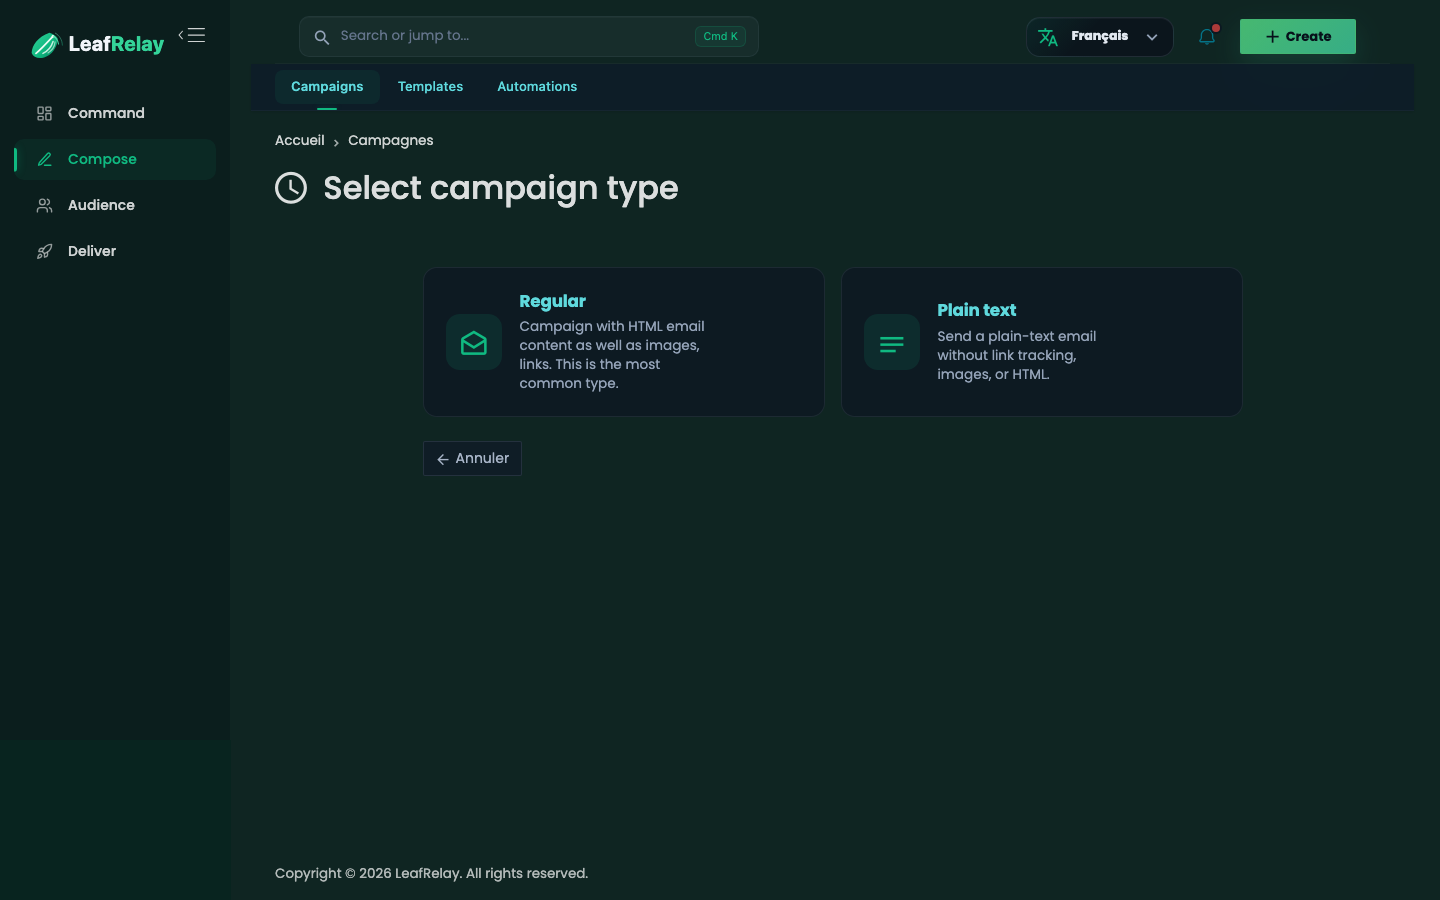Click the Compose pencil icon
This screenshot has height=900, width=1440.
44,159
